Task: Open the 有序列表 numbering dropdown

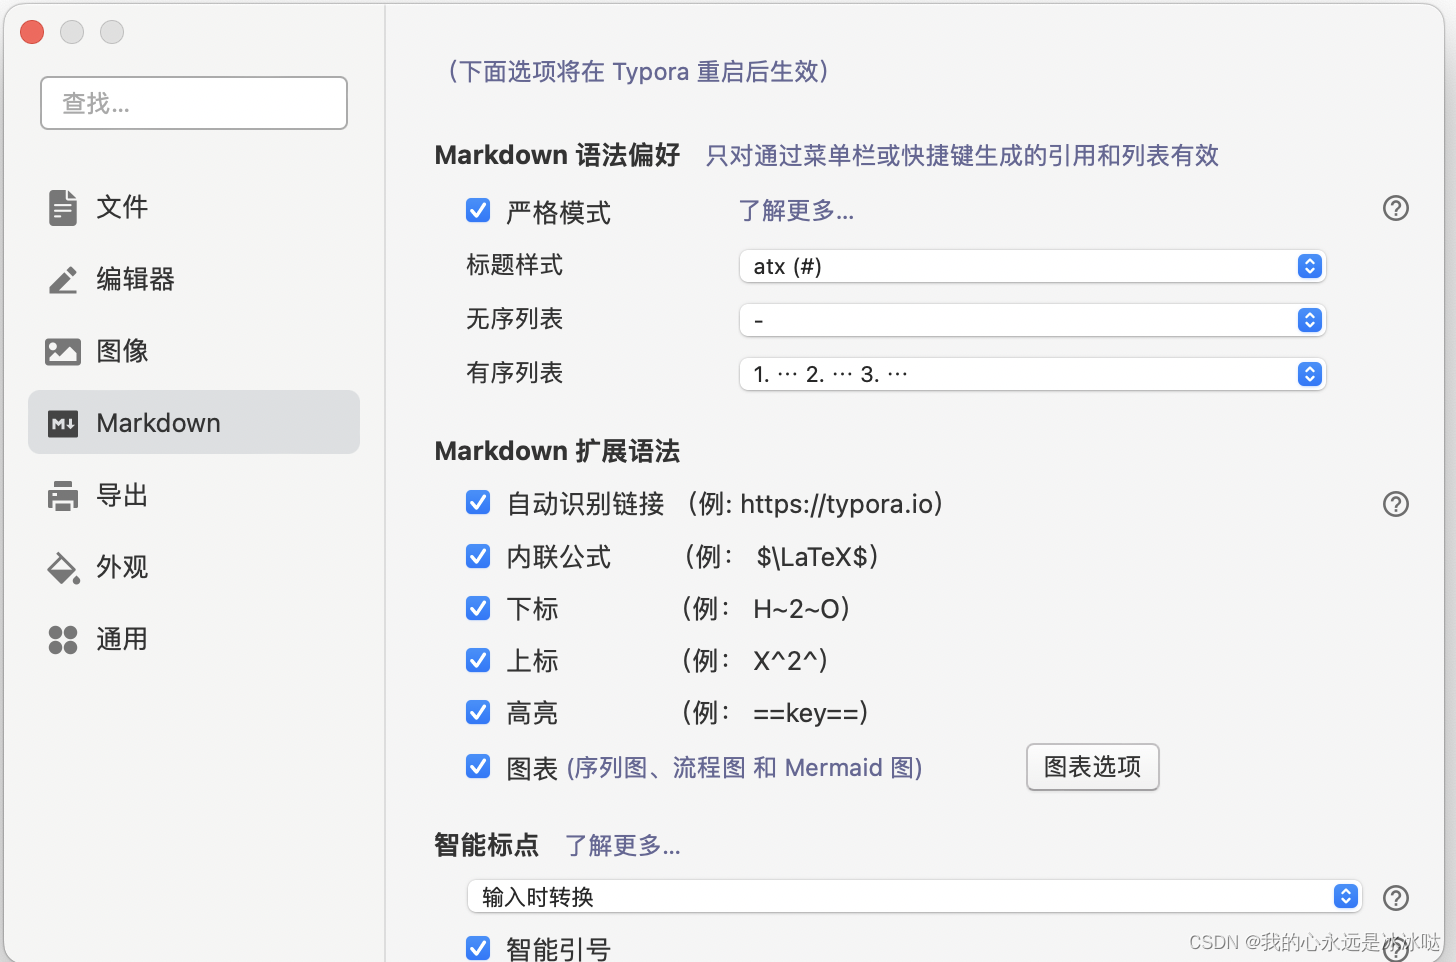Action: point(1032,374)
